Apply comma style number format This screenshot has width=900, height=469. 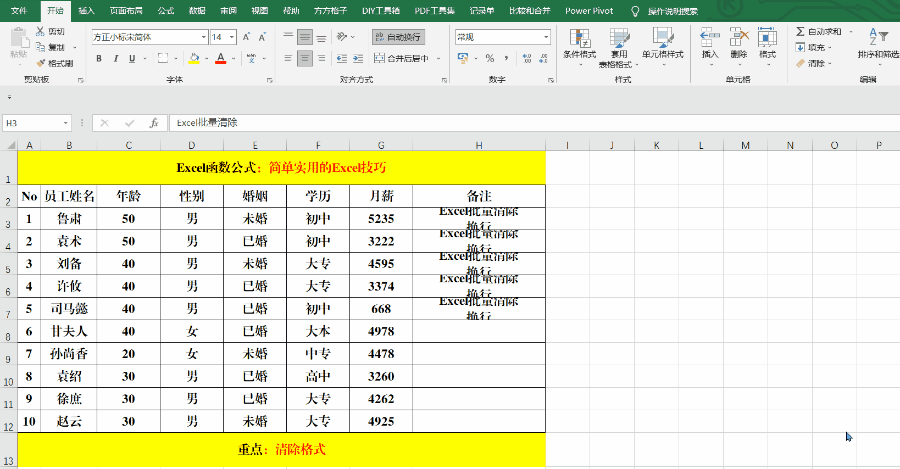coord(506,58)
